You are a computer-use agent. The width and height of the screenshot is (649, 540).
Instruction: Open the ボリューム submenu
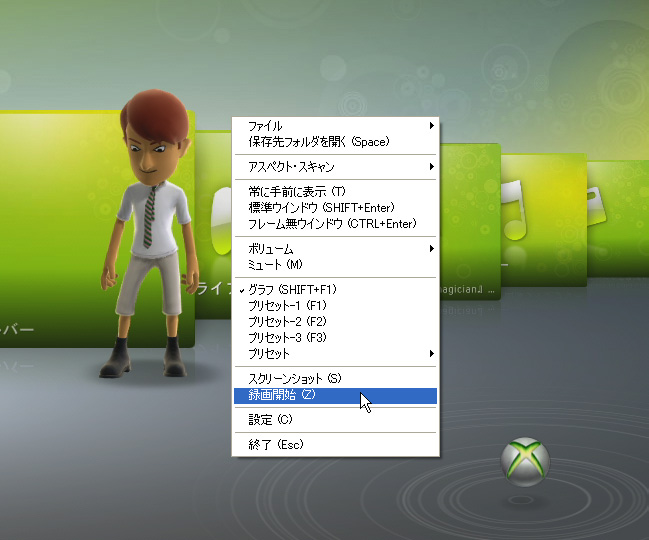335,248
